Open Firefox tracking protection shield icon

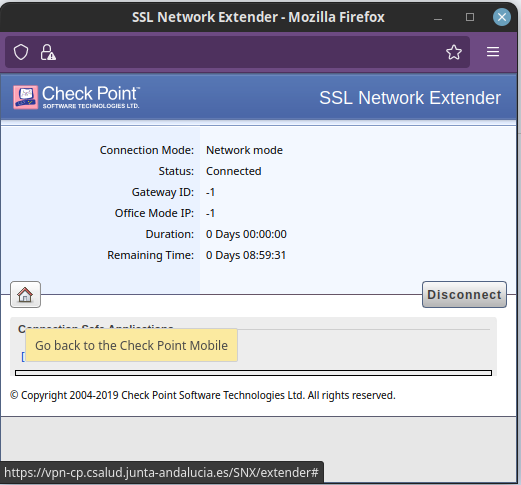pos(21,52)
